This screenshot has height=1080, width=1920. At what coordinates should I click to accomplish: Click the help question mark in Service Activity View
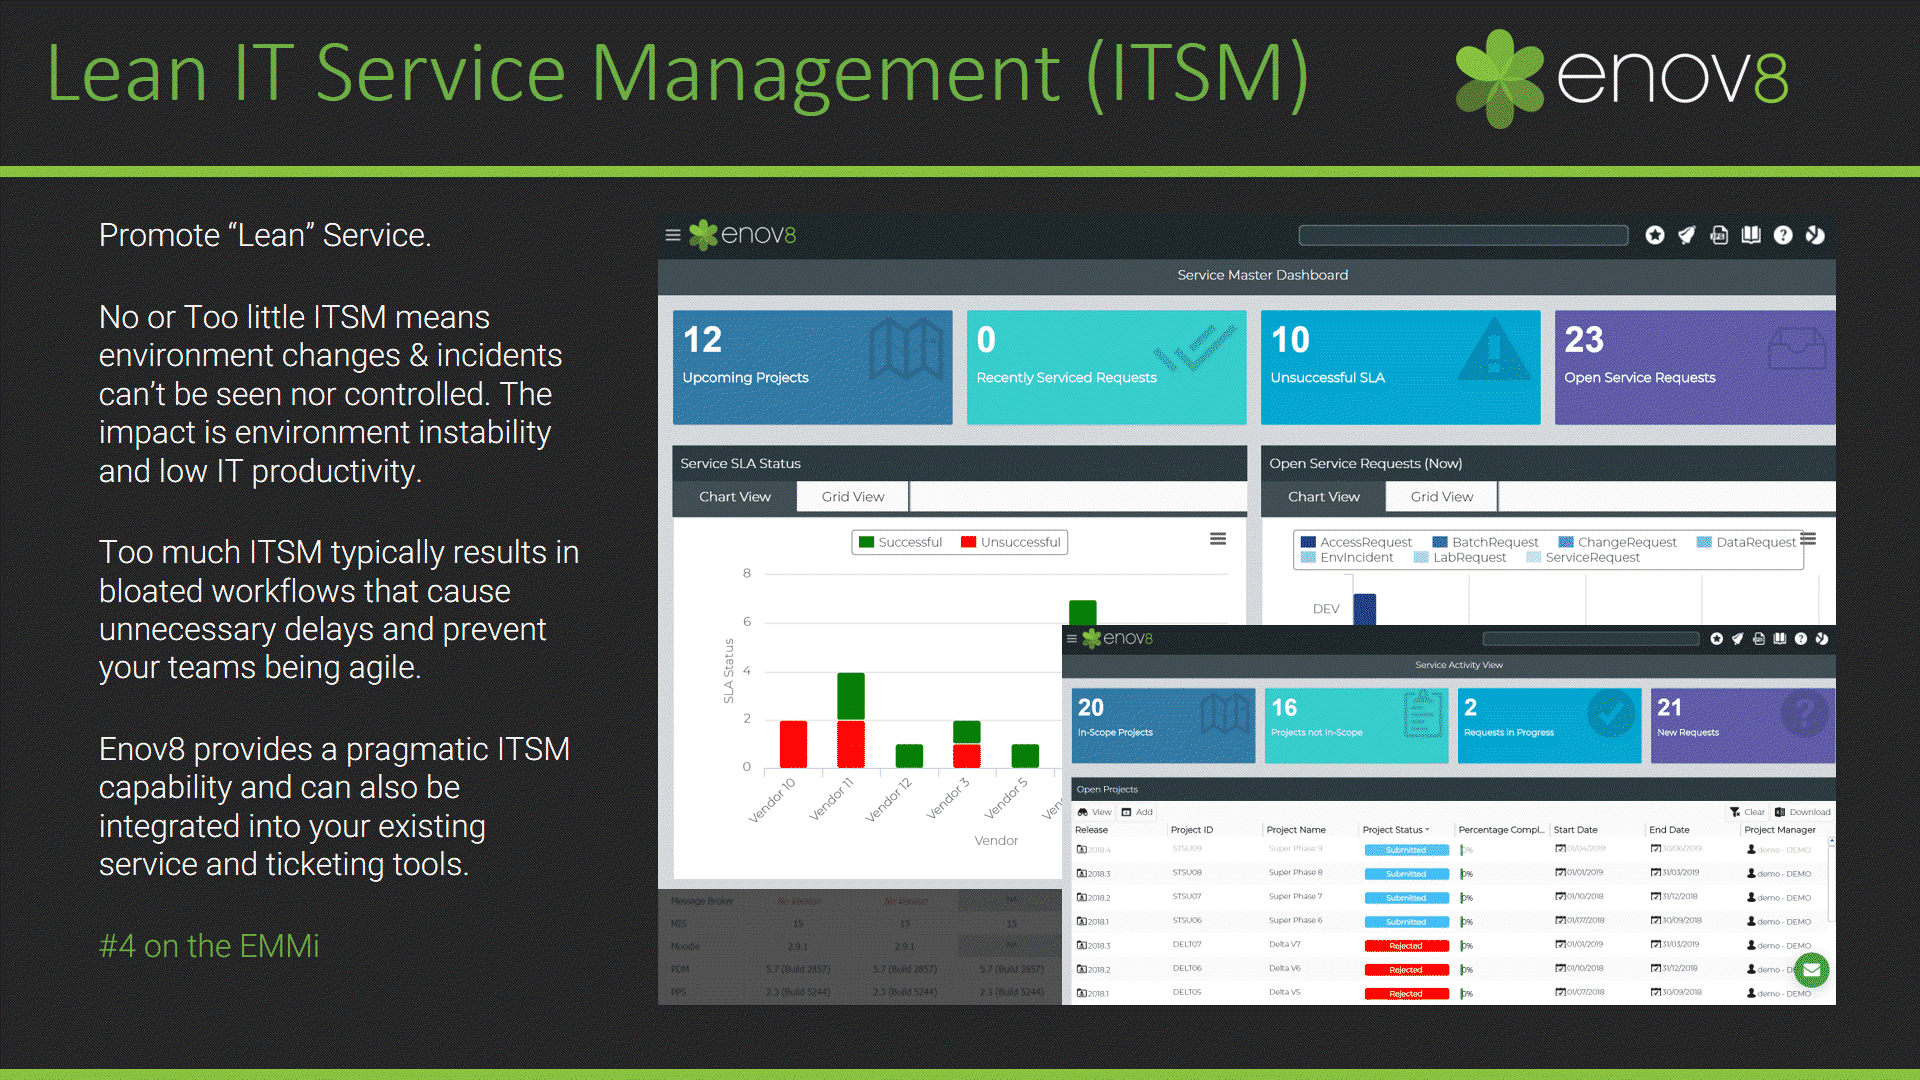(1801, 638)
